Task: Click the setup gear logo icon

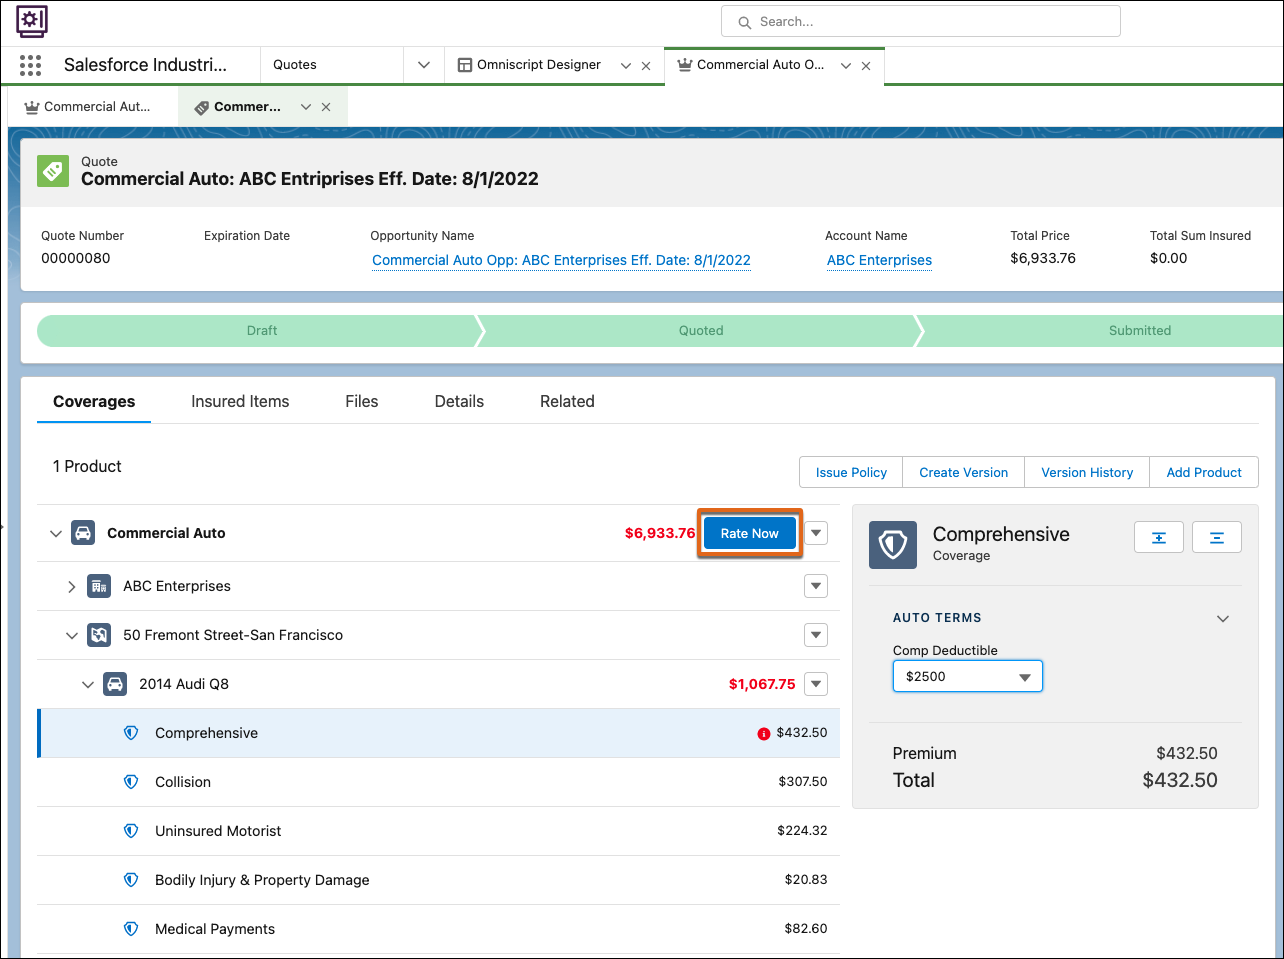Action: (32, 20)
